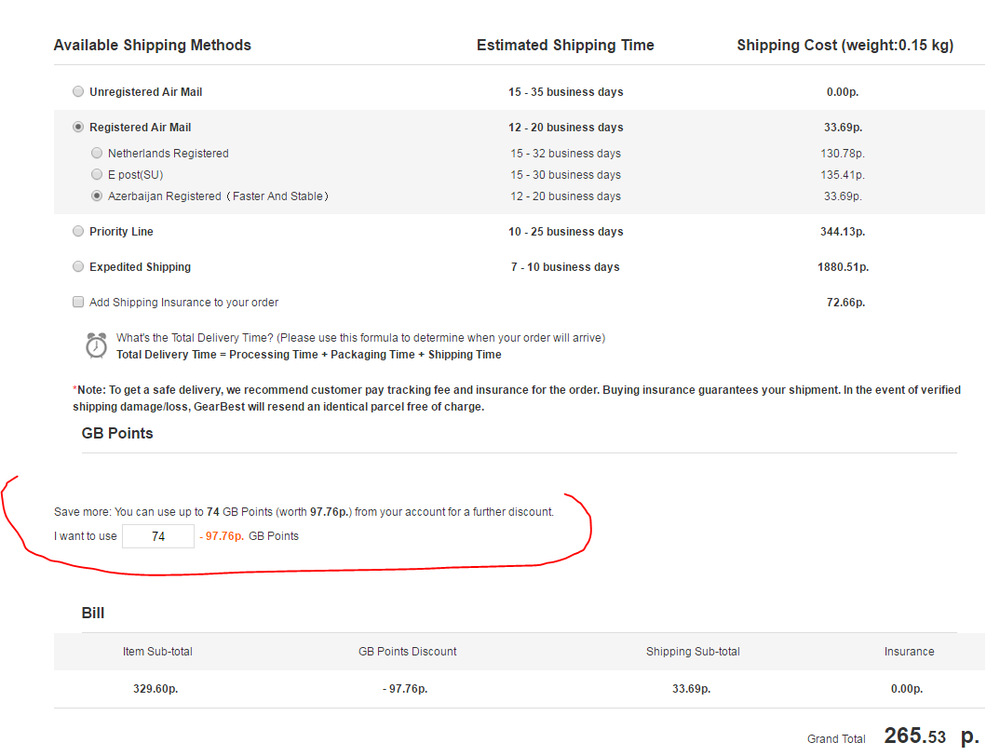This screenshot has width=1000, height=756.
Task: Click the Shipping Sub-total column header
Action: coord(693,651)
